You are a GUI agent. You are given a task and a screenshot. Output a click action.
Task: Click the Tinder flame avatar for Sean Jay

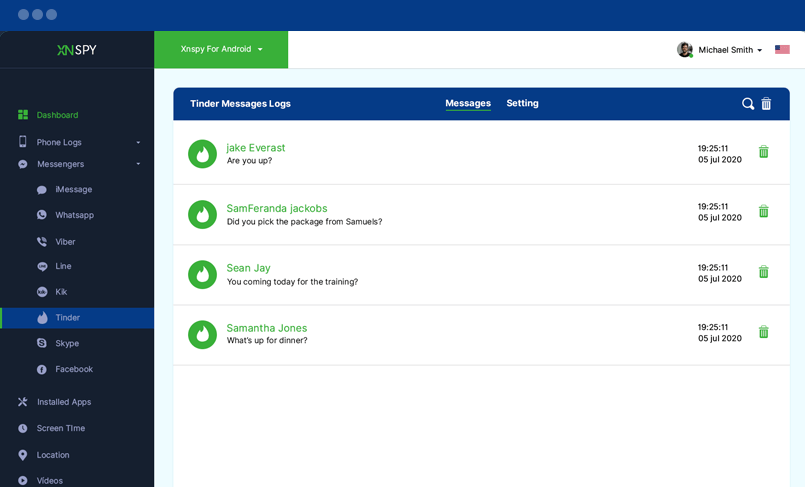[x=203, y=274]
